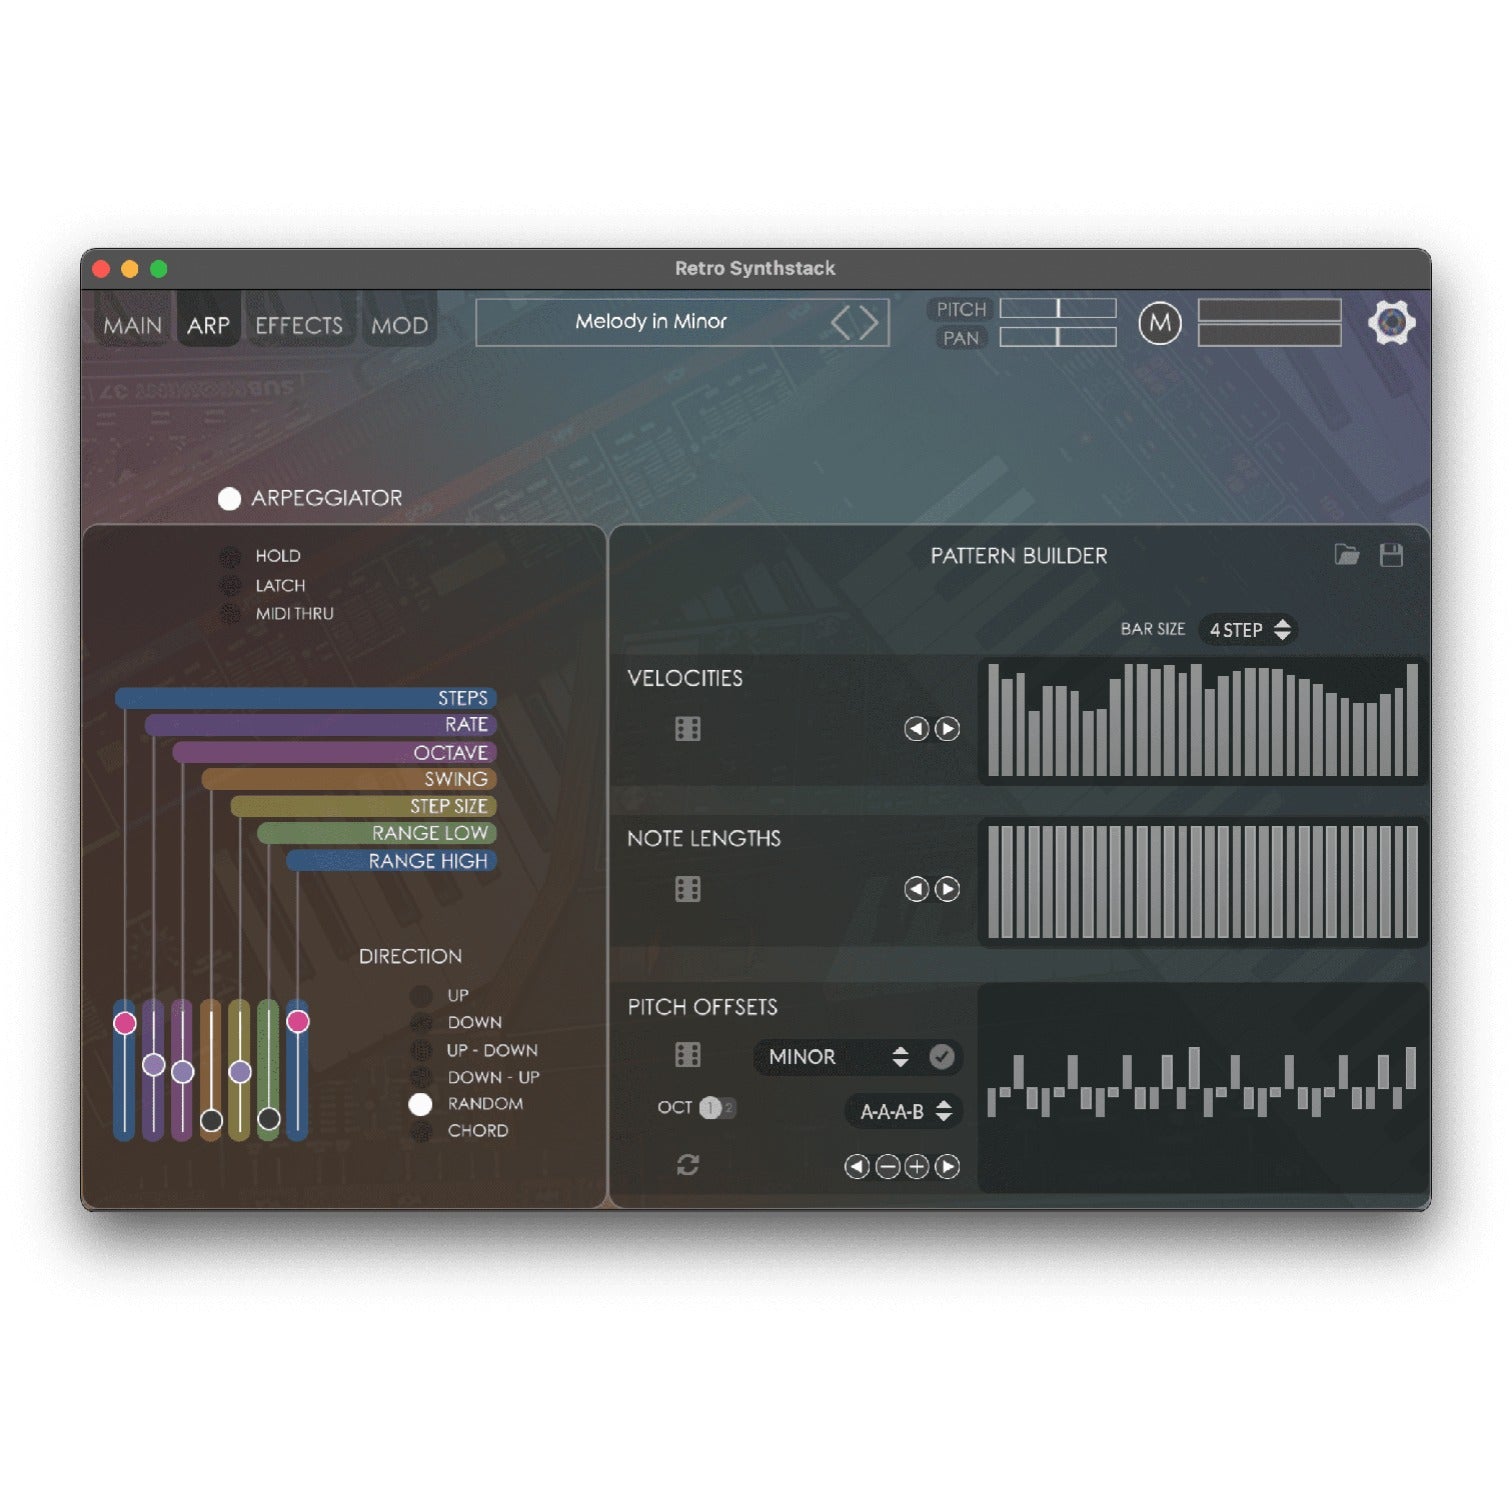Switch to the MOD tab

400,323
